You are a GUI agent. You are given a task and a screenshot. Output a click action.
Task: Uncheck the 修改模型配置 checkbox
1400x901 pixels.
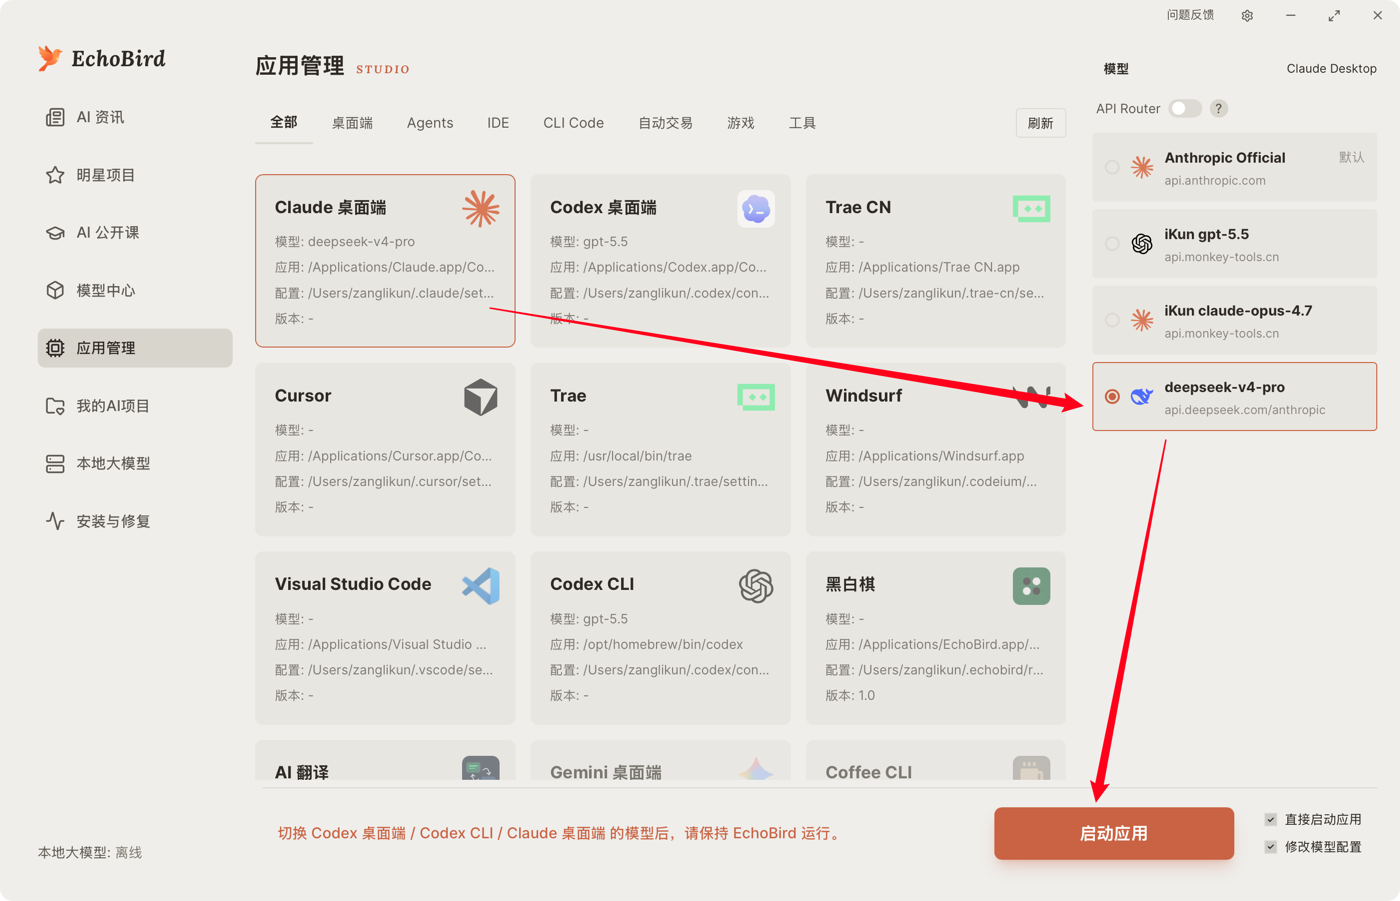click(x=1271, y=847)
